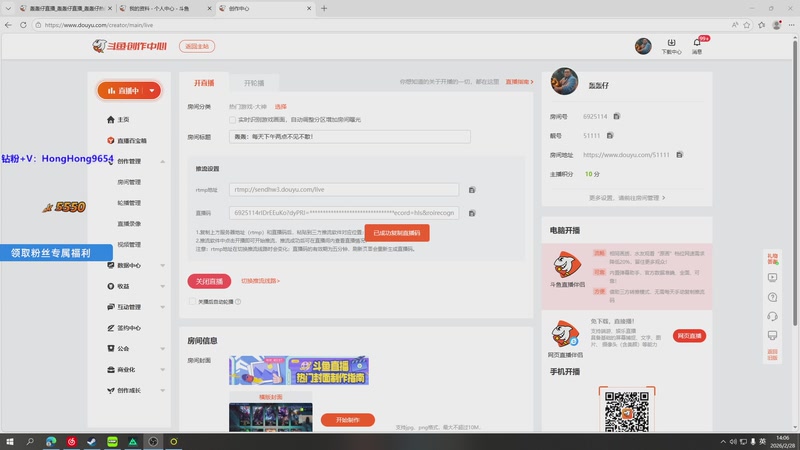Copy the 直播码 using its copy icon

click(472, 213)
